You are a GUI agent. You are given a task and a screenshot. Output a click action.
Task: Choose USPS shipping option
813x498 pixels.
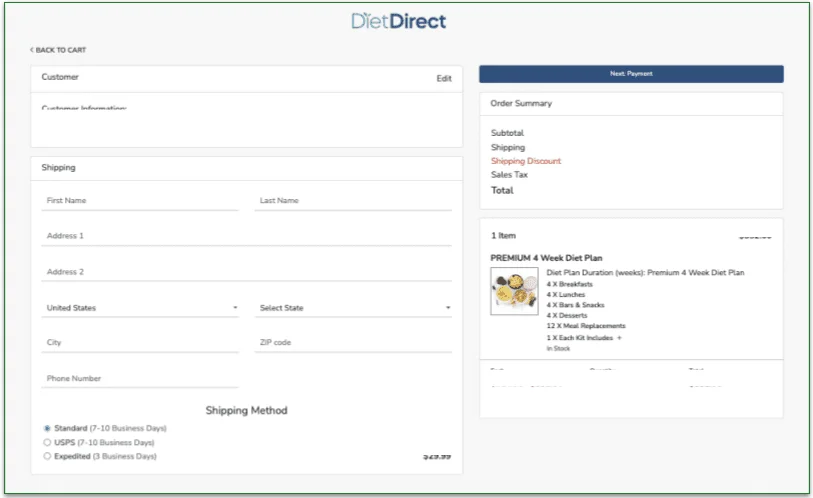pos(47,442)
